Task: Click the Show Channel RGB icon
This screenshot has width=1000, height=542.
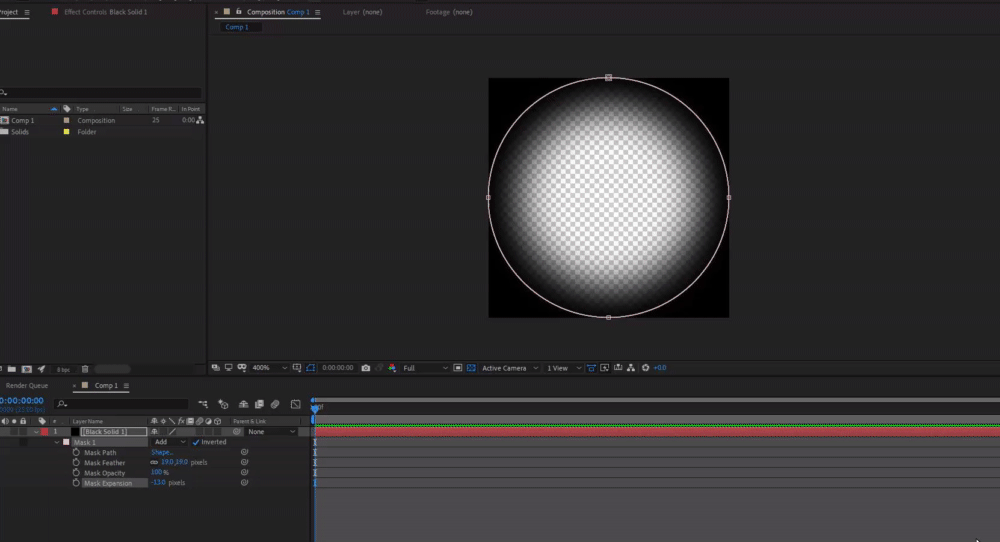Action: pyautogui.click(x=391, y=368)
